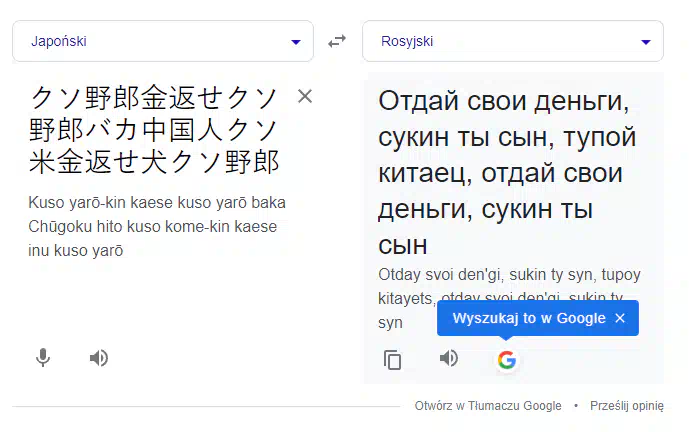
Task: Start voice input with the microphone
Action: [x=43, y=358]
